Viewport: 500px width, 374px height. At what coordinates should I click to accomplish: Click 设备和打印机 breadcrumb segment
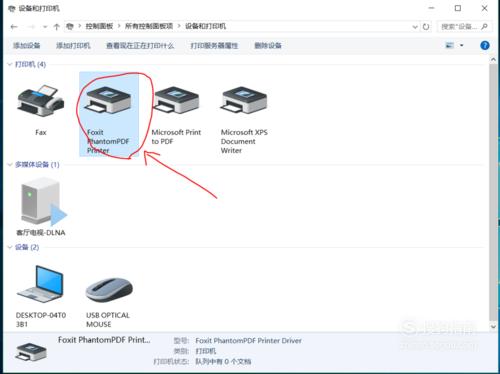pyautogui.click(x=206, y=26)
